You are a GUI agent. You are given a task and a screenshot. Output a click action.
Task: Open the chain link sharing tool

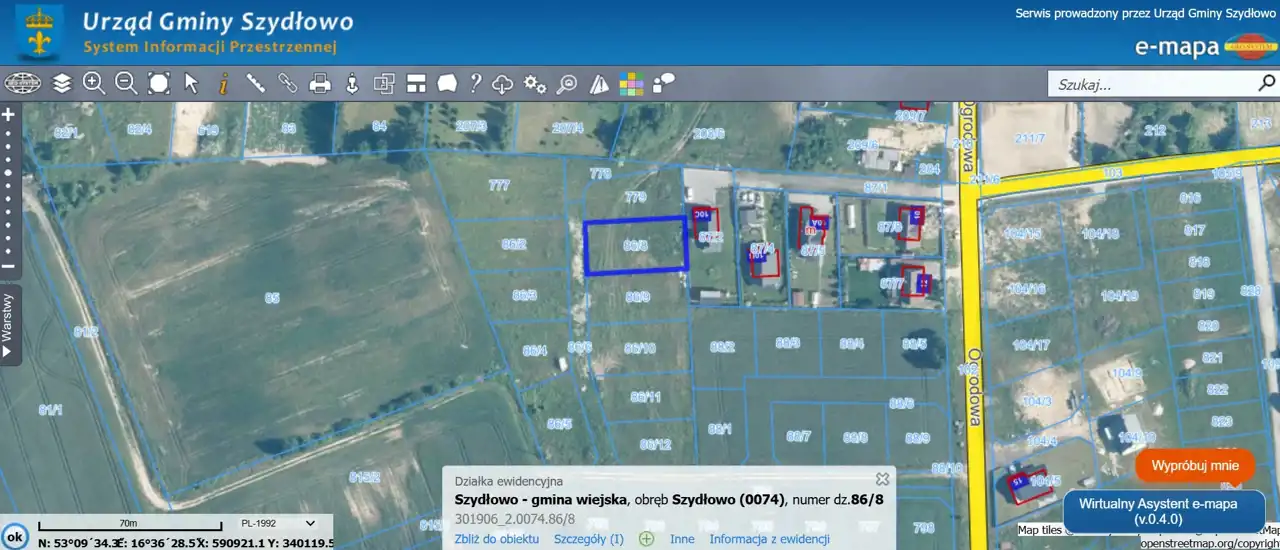288,83
